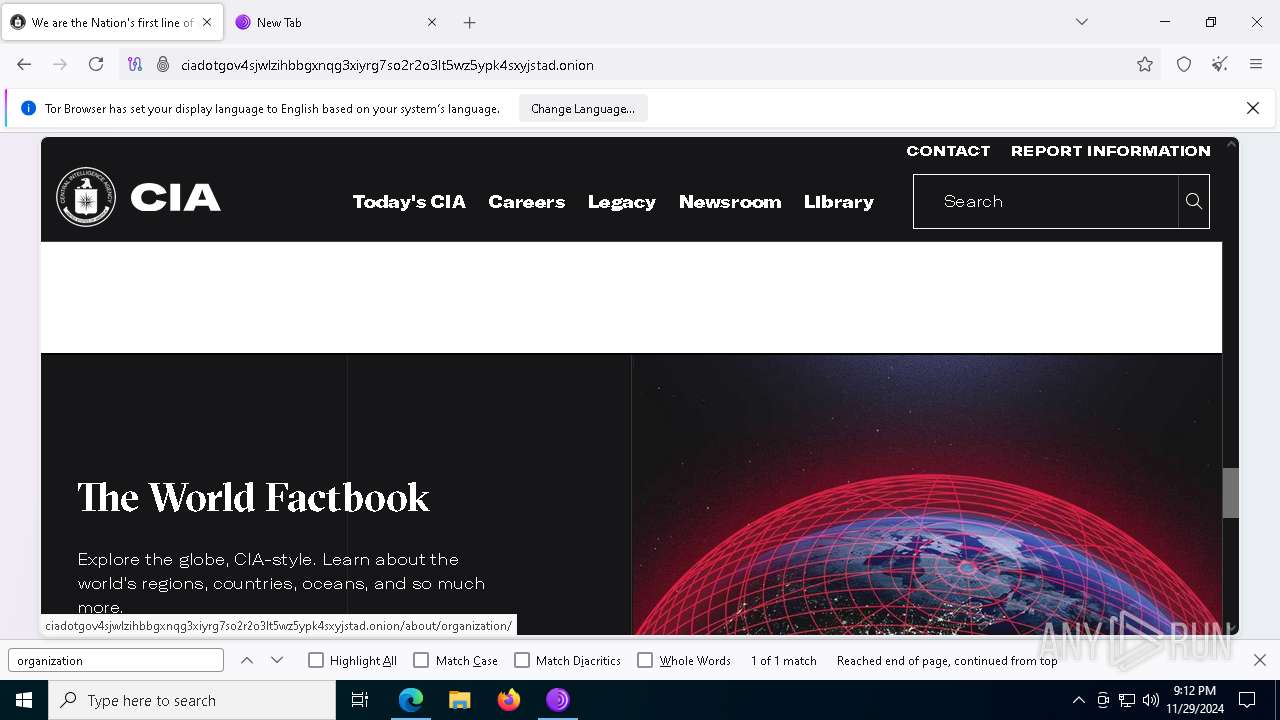The width and height of the screenshot is (1280, 720).
Task: Go back to previous page
Action: [x=24, y=64]
